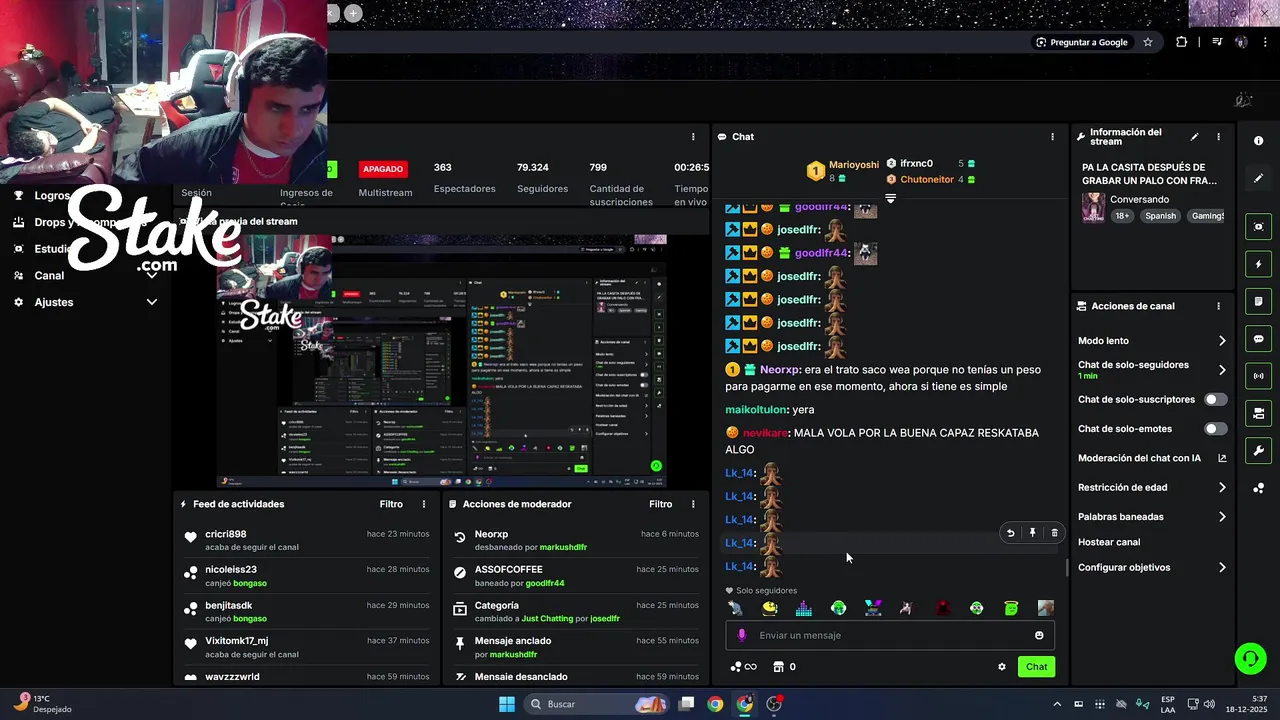Open stream stats panel three-dot menu
Viewport: 1280px width, 720px height.
693,137
